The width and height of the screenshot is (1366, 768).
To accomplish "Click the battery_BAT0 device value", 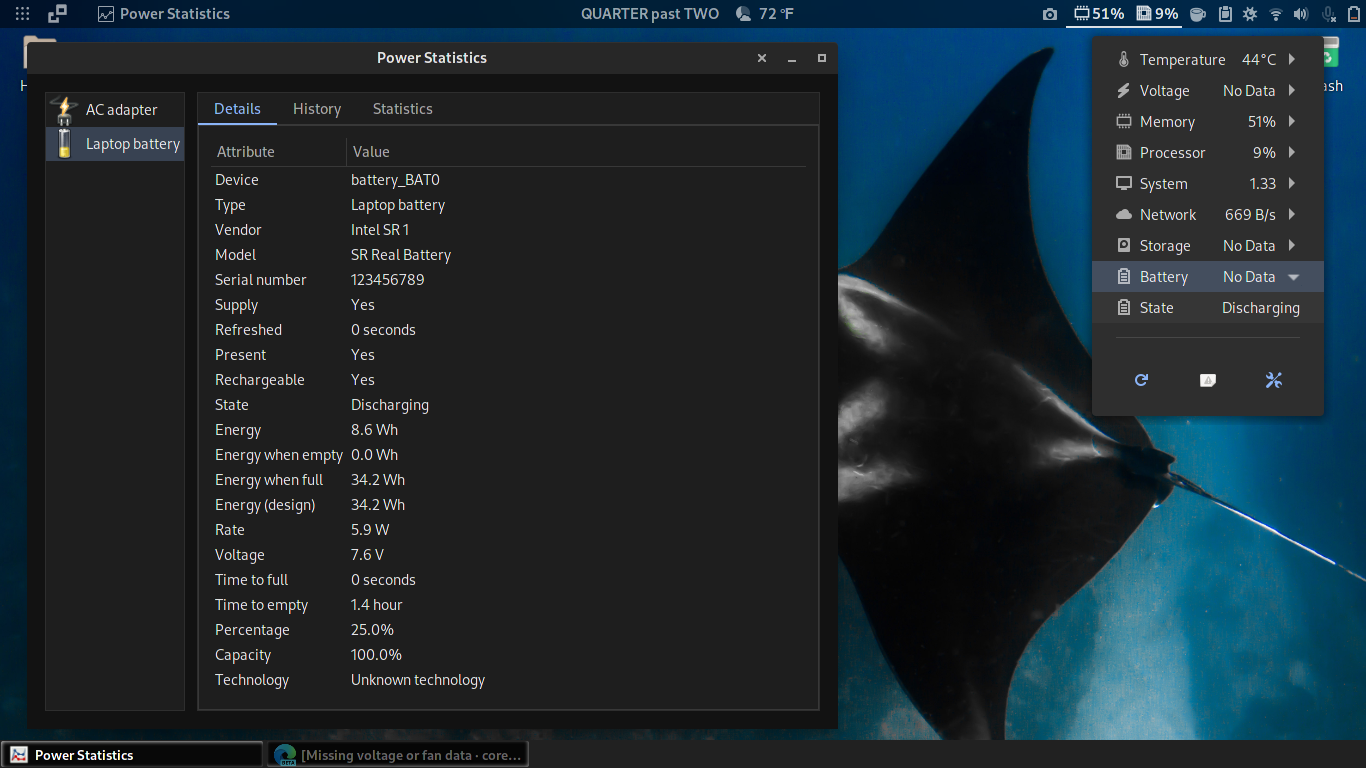I will [395, 180].
